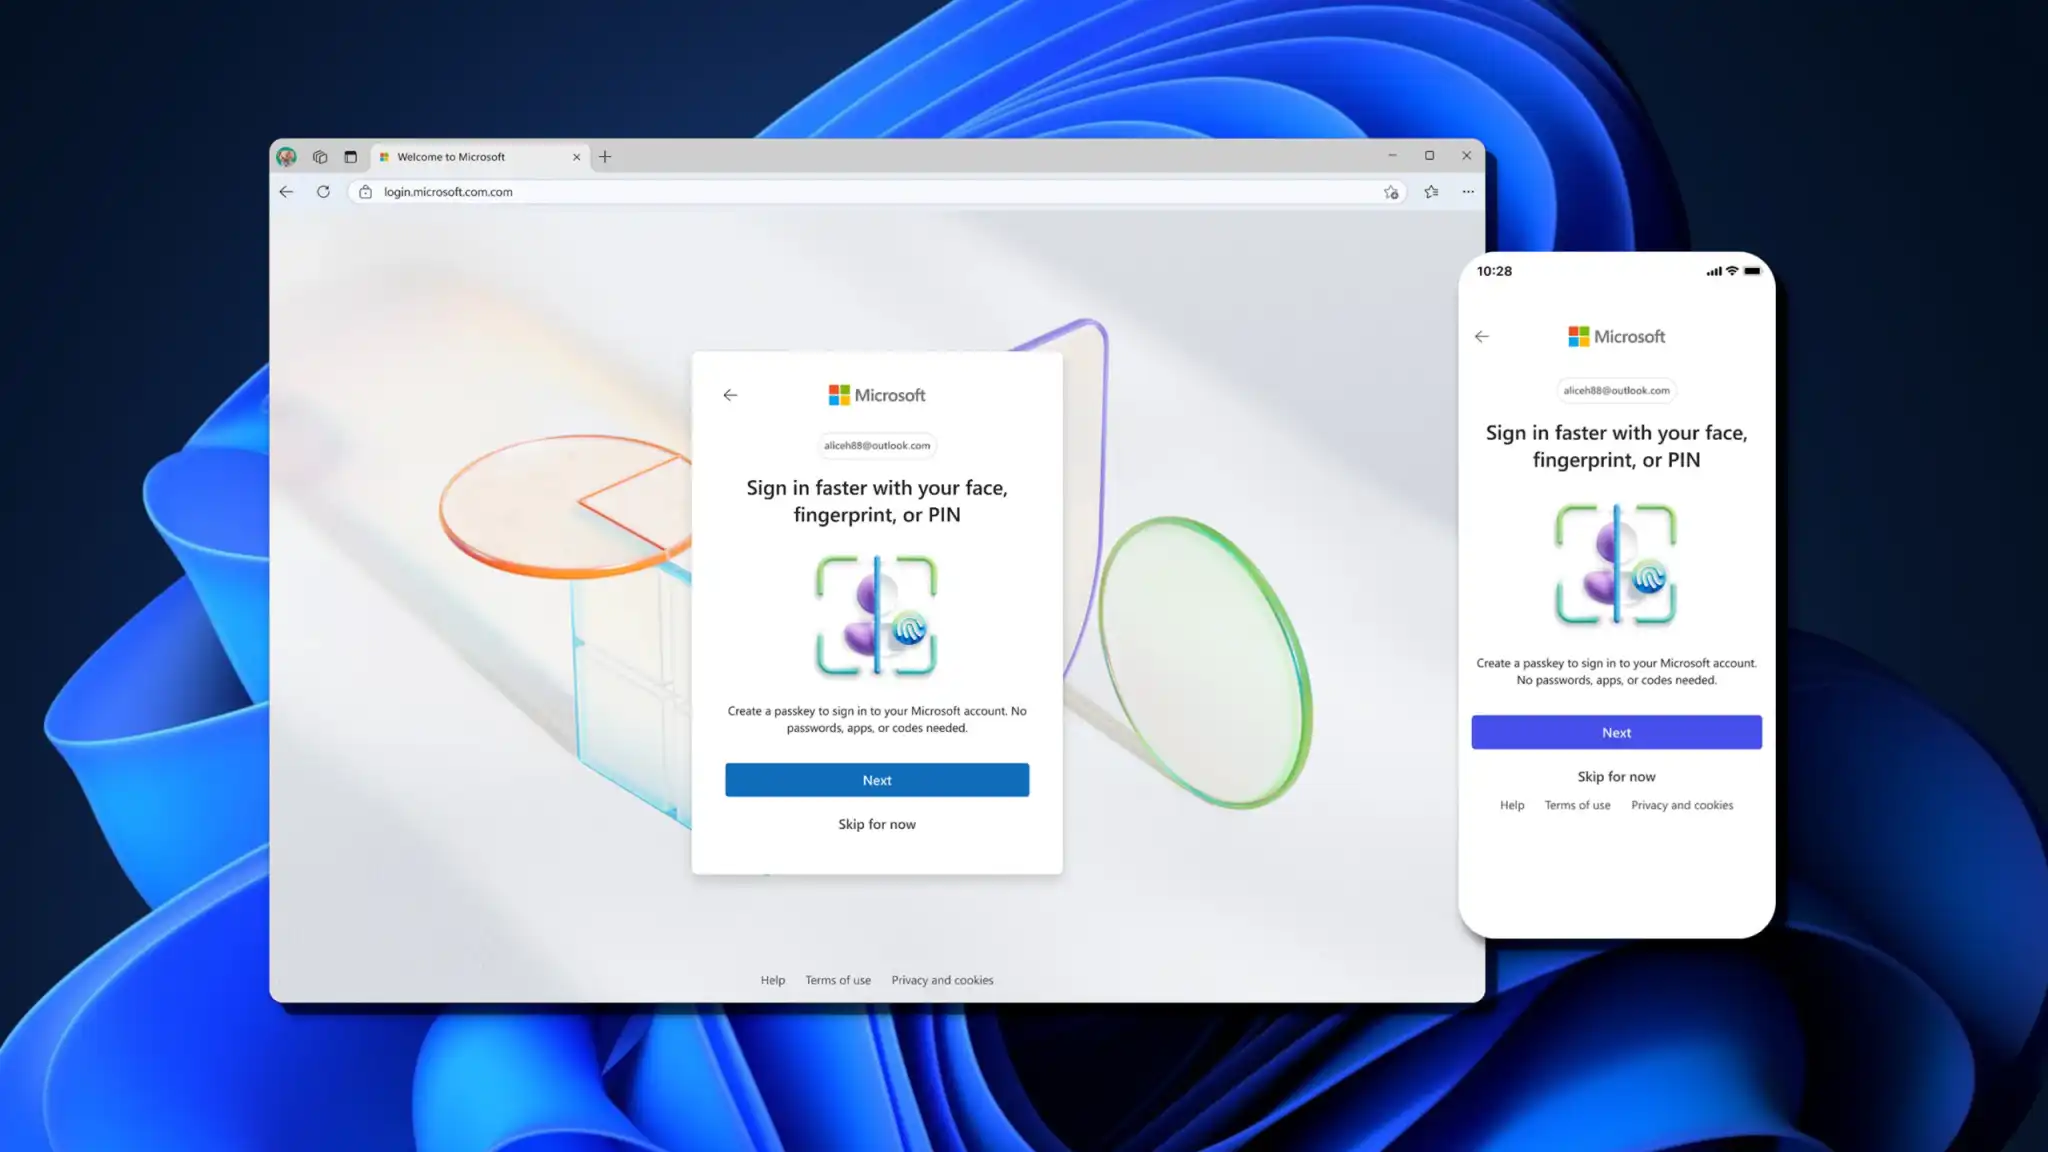
Task: Close the Welcome to Microsoft tab
Action: click(x=576, y=157)
